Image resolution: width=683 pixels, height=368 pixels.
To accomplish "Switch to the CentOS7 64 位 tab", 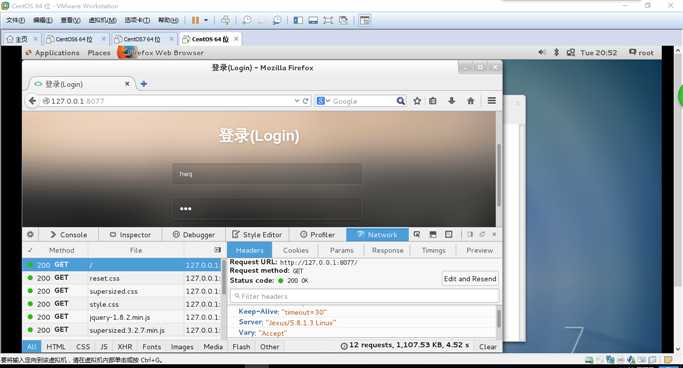I will (142, 39).
